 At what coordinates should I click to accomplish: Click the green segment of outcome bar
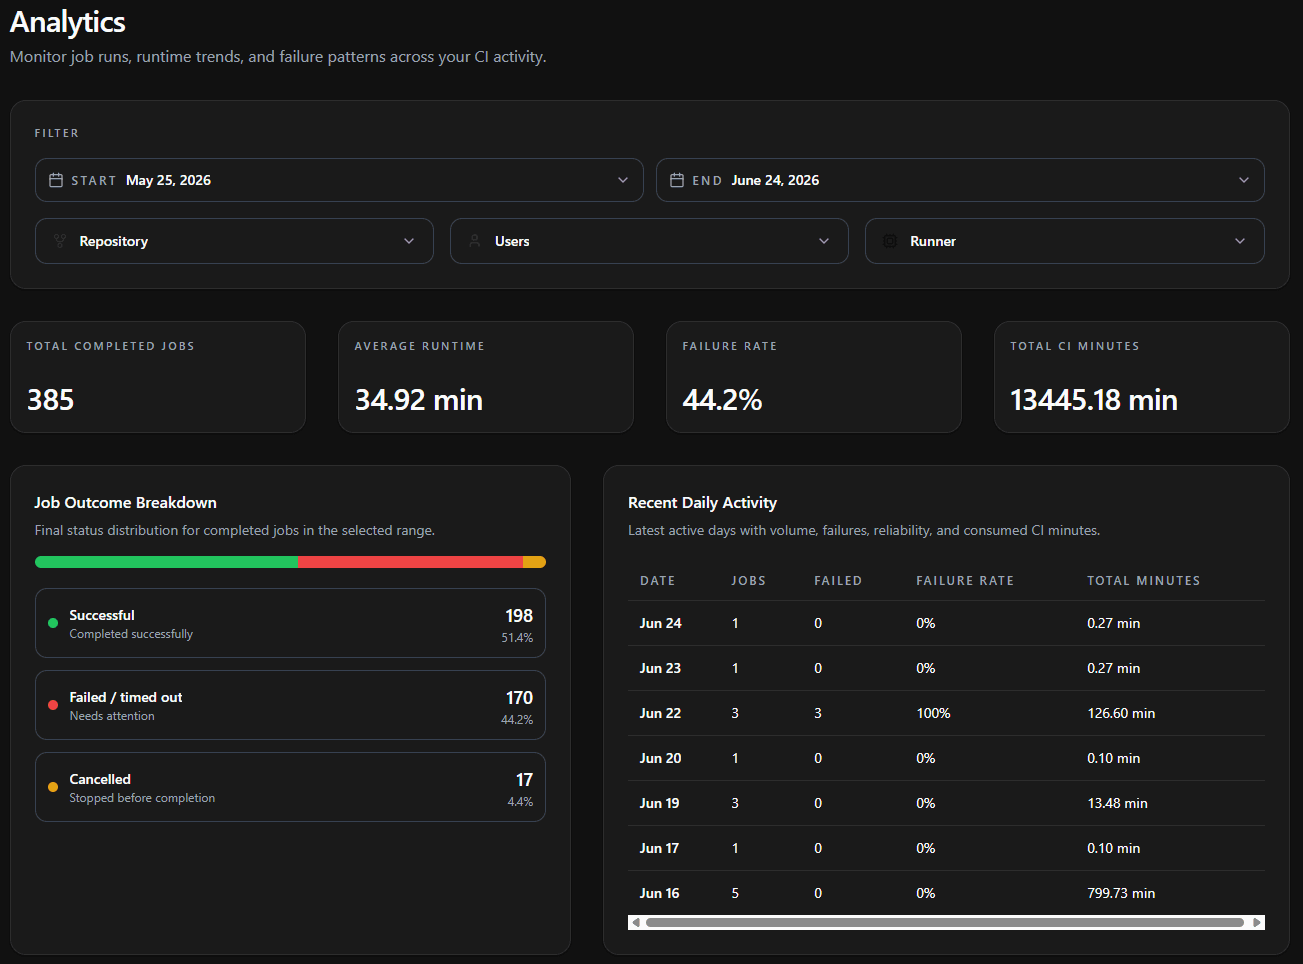pos(166,562)
